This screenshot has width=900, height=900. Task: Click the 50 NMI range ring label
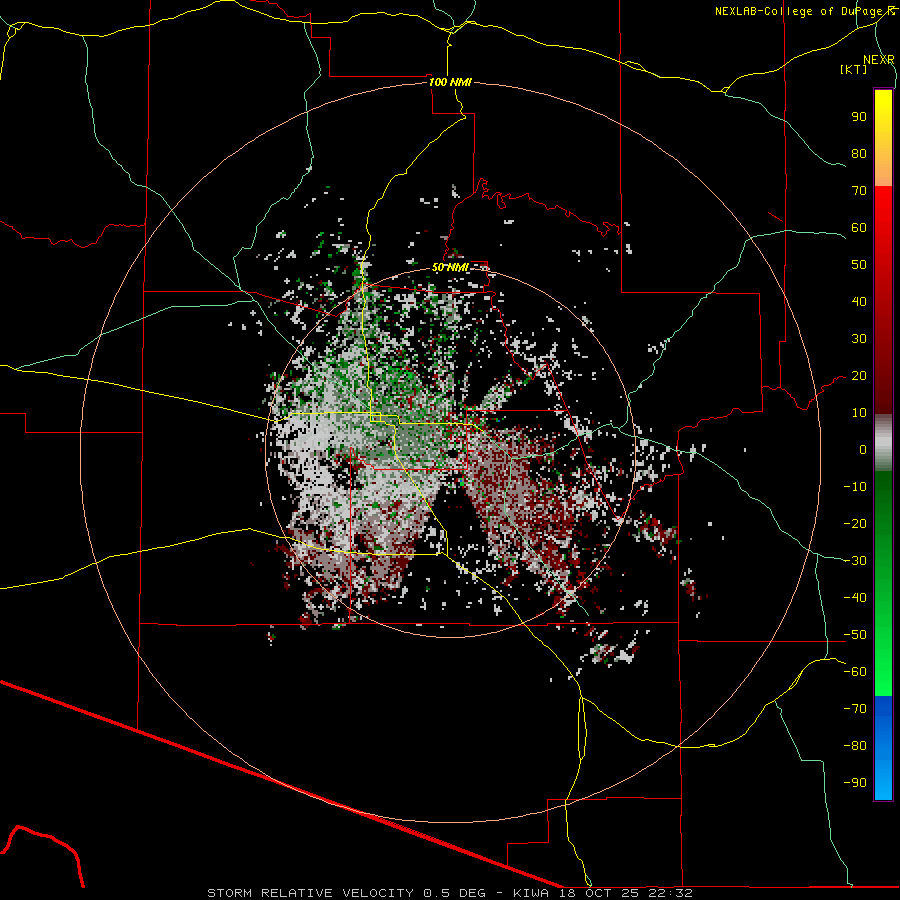click(x=450, y=267)
